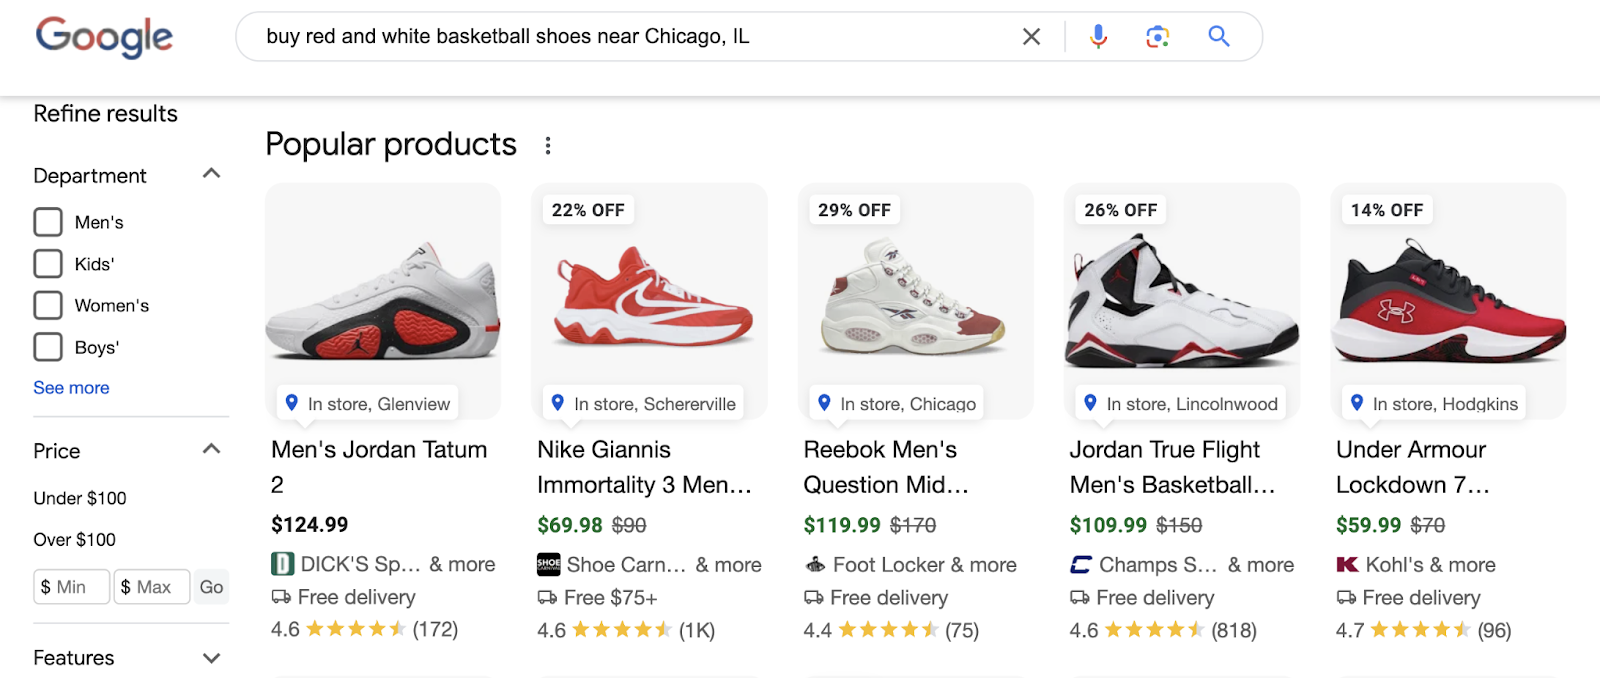Viewport: 1600px width, 678px height.
Task: Check the Men's department filter
Action: tap(47, 221)
